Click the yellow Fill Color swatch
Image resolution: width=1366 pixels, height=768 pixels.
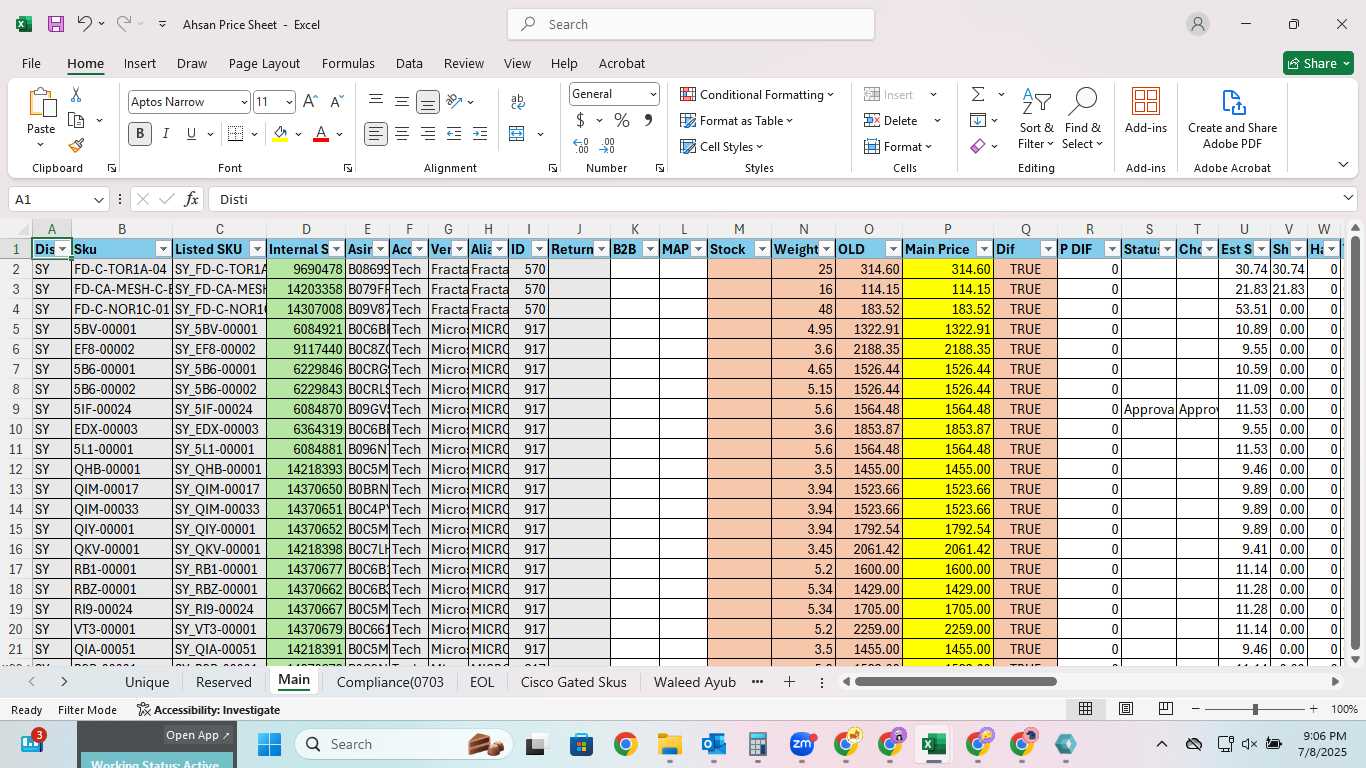pyautogui.click(x=280, y=134)
